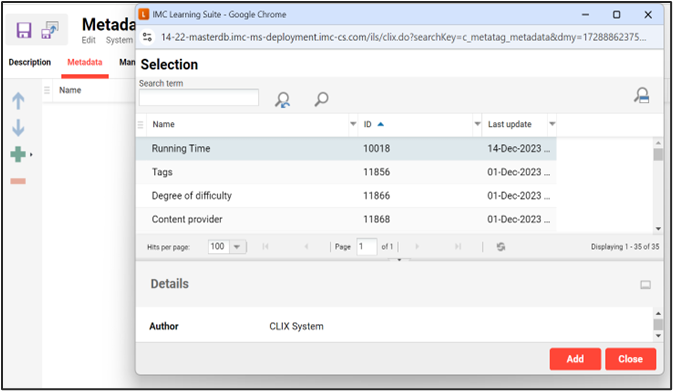Click the table scrollbar down arrow

click(x=658, y=229)
